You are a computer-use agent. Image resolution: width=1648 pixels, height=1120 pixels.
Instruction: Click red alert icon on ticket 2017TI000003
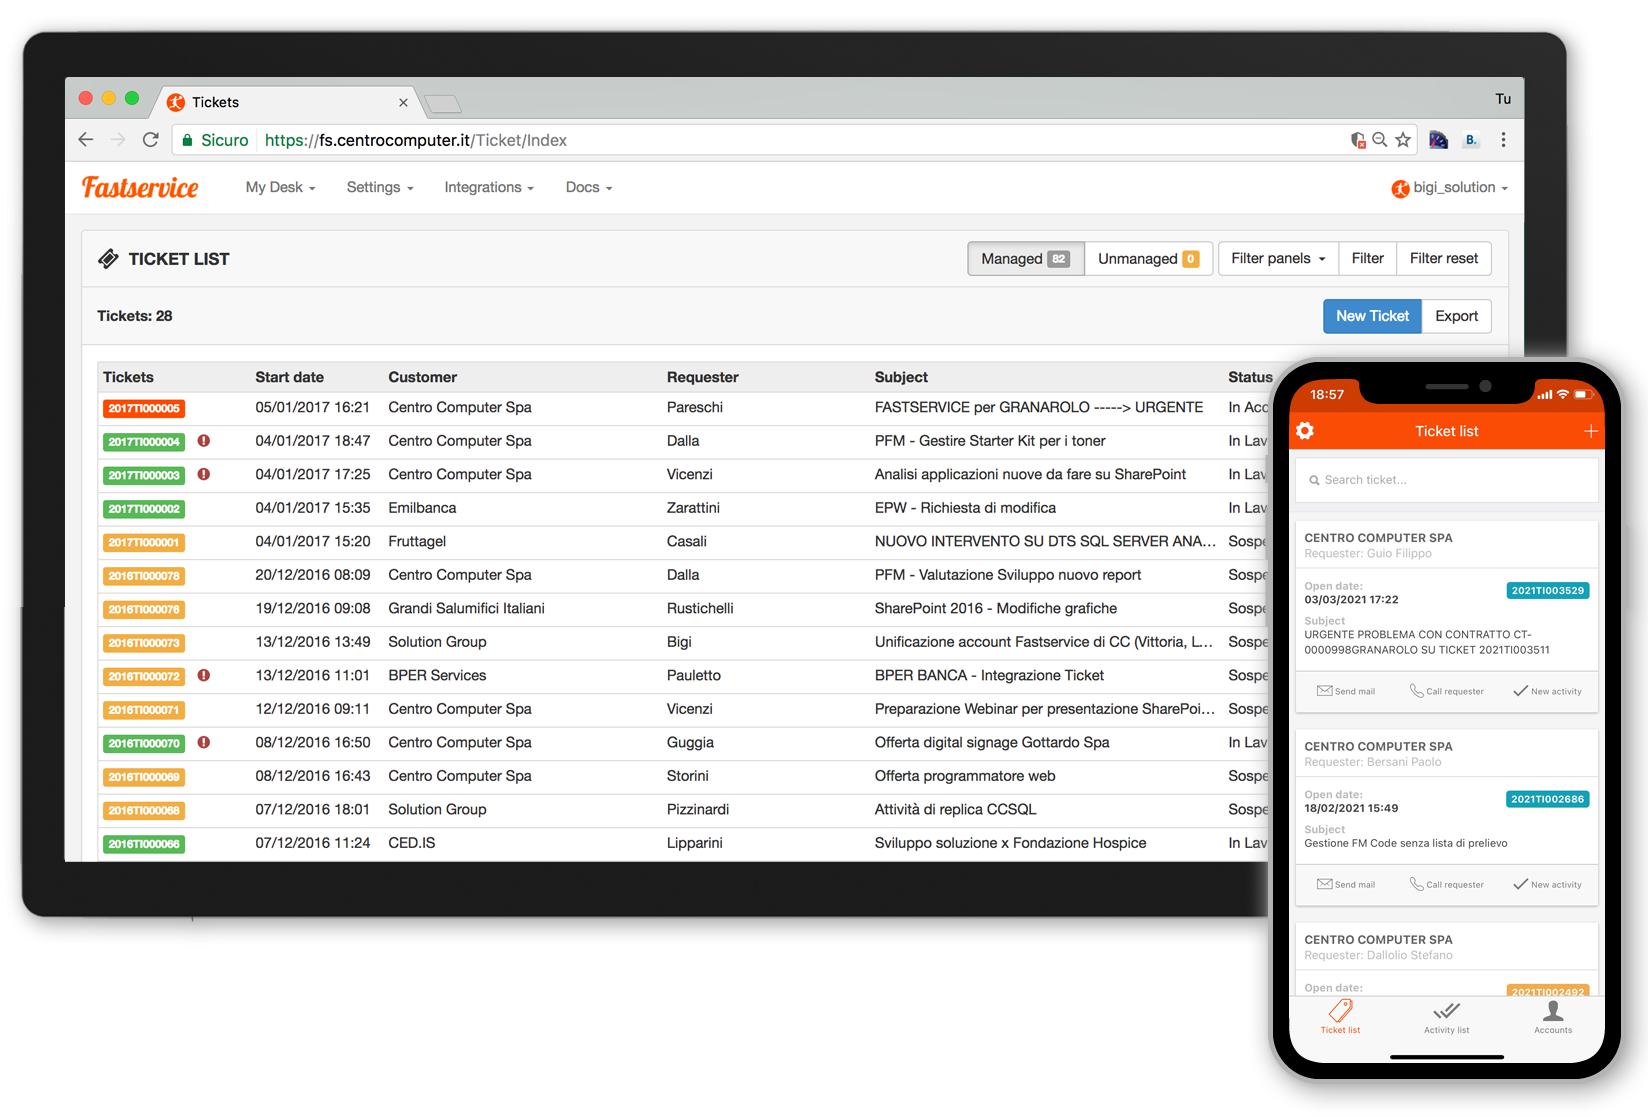coord(204,474)
